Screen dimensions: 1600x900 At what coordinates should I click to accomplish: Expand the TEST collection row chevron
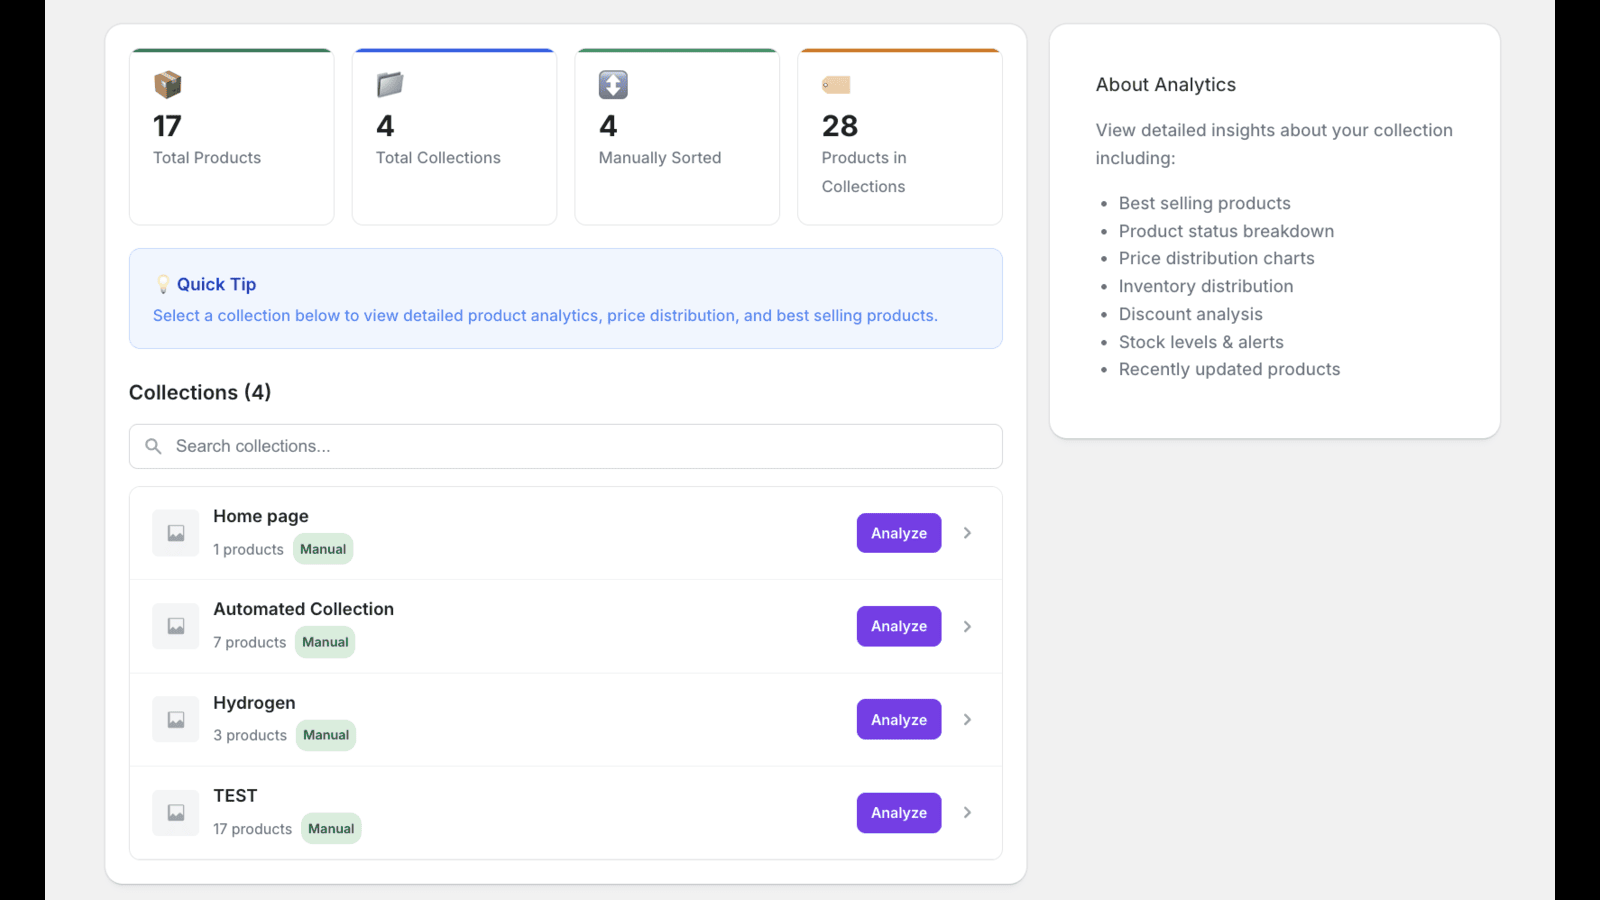(967, 812)
